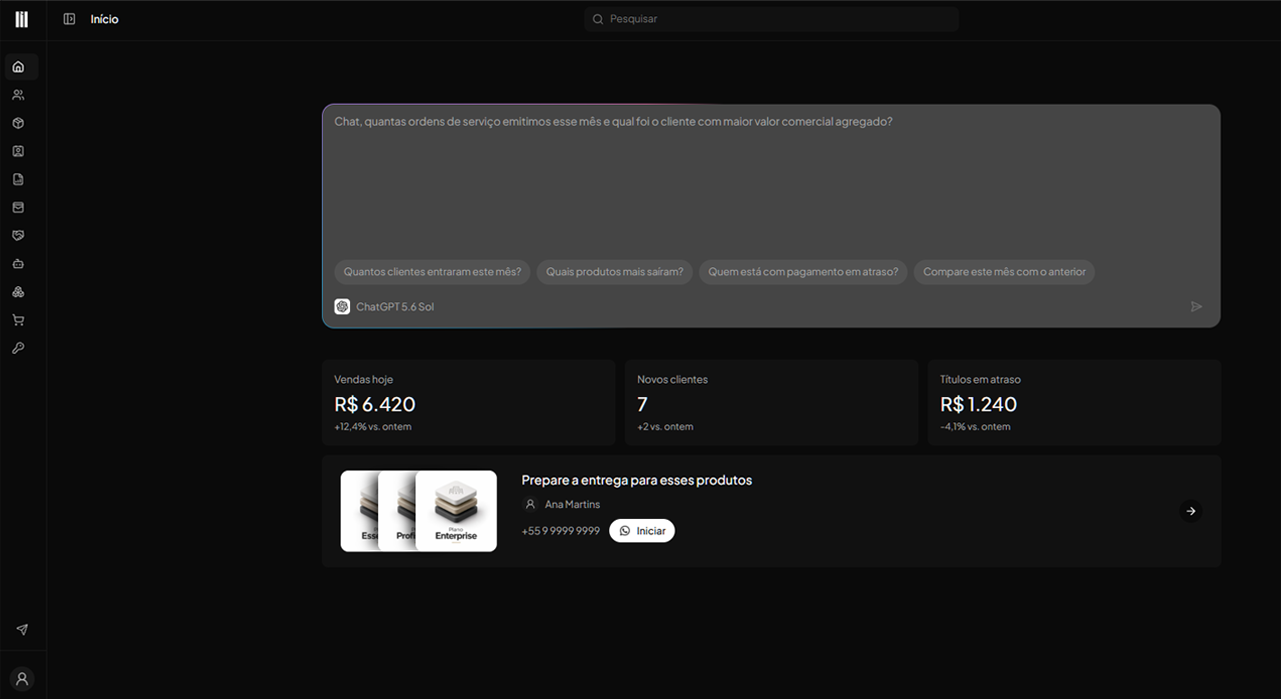1281x699 pixels.
Task: Toggle the sidebar panel icon beside Início
Action: [x=69, y=19]
